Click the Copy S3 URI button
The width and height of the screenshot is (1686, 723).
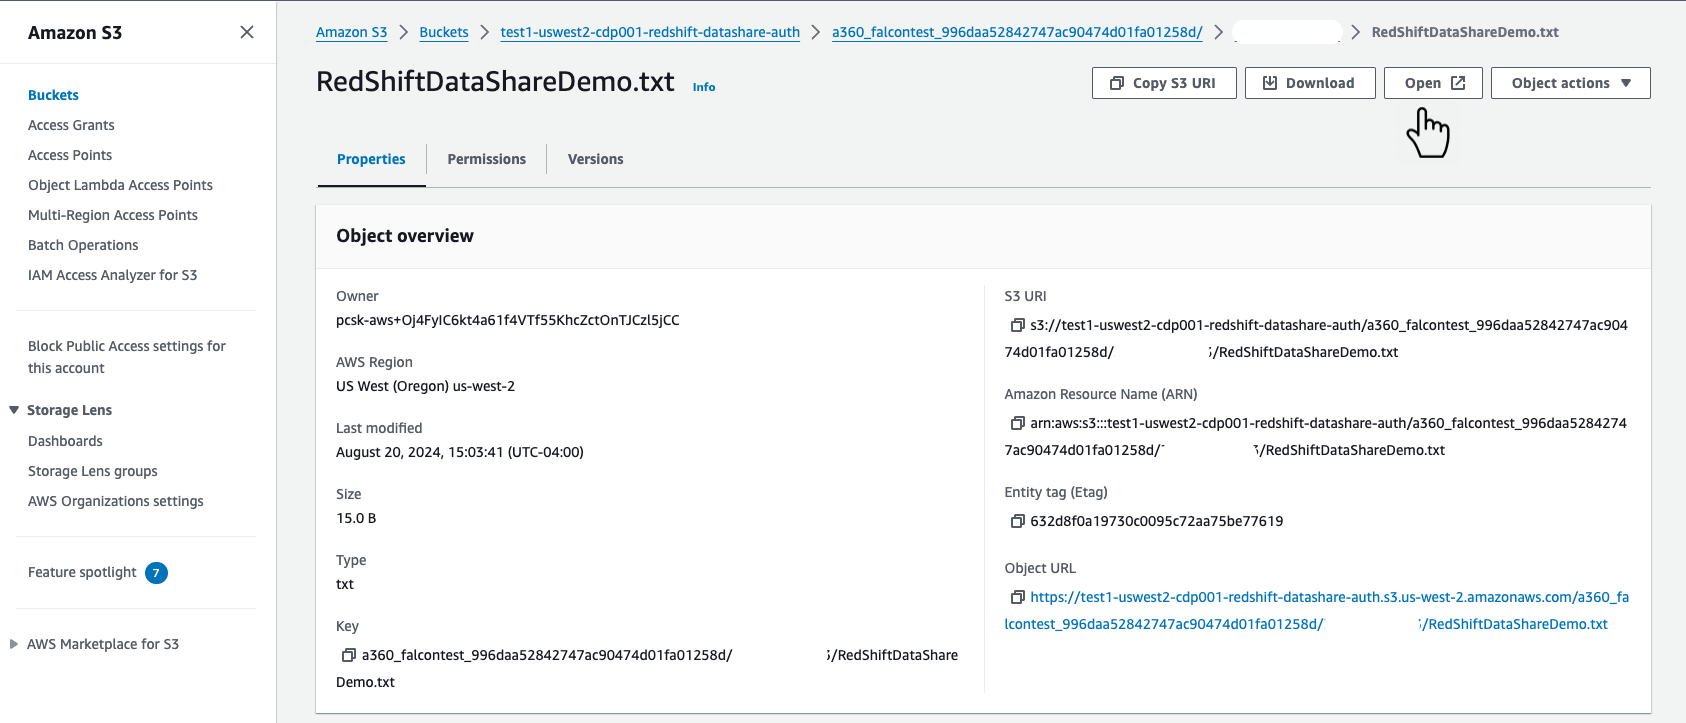coord(1164,83)
